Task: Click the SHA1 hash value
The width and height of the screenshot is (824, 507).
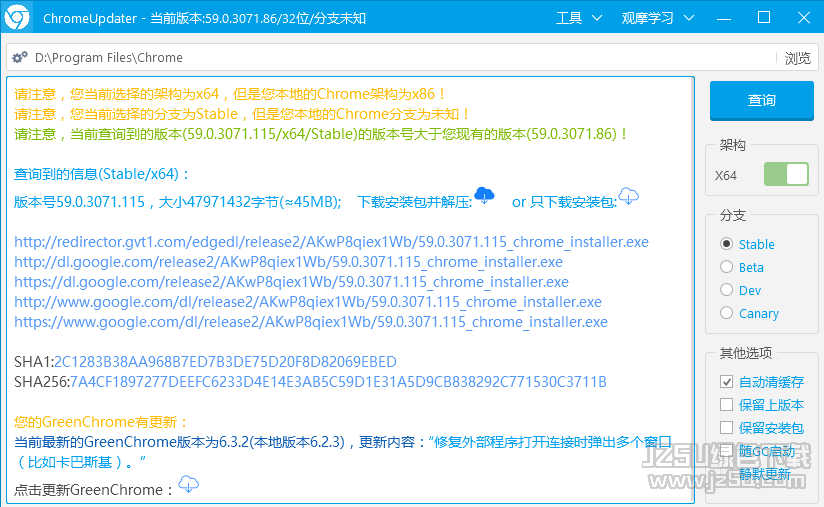Action: 225,361
